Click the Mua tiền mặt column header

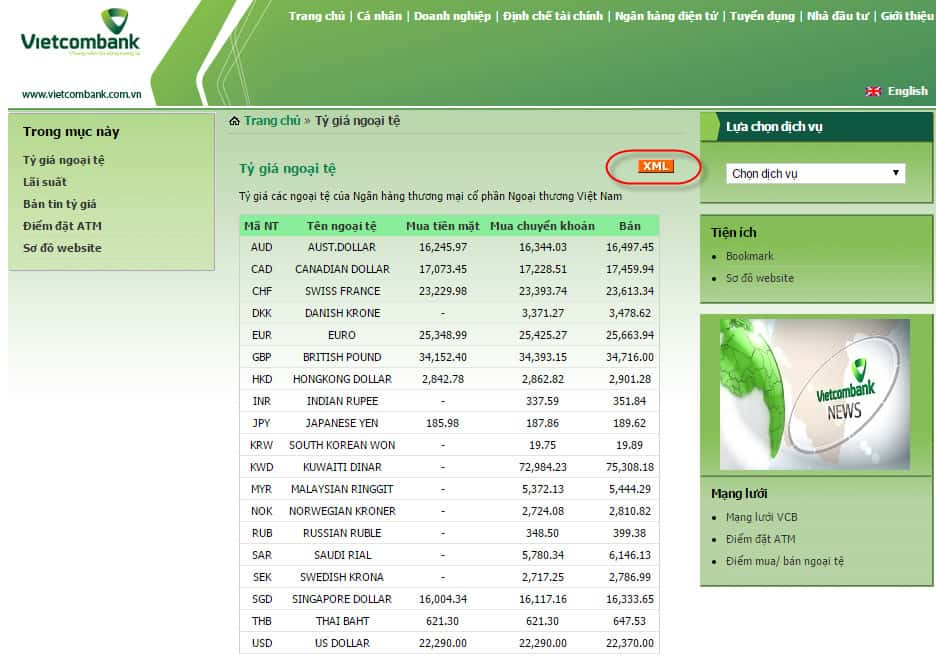(443, 226)
